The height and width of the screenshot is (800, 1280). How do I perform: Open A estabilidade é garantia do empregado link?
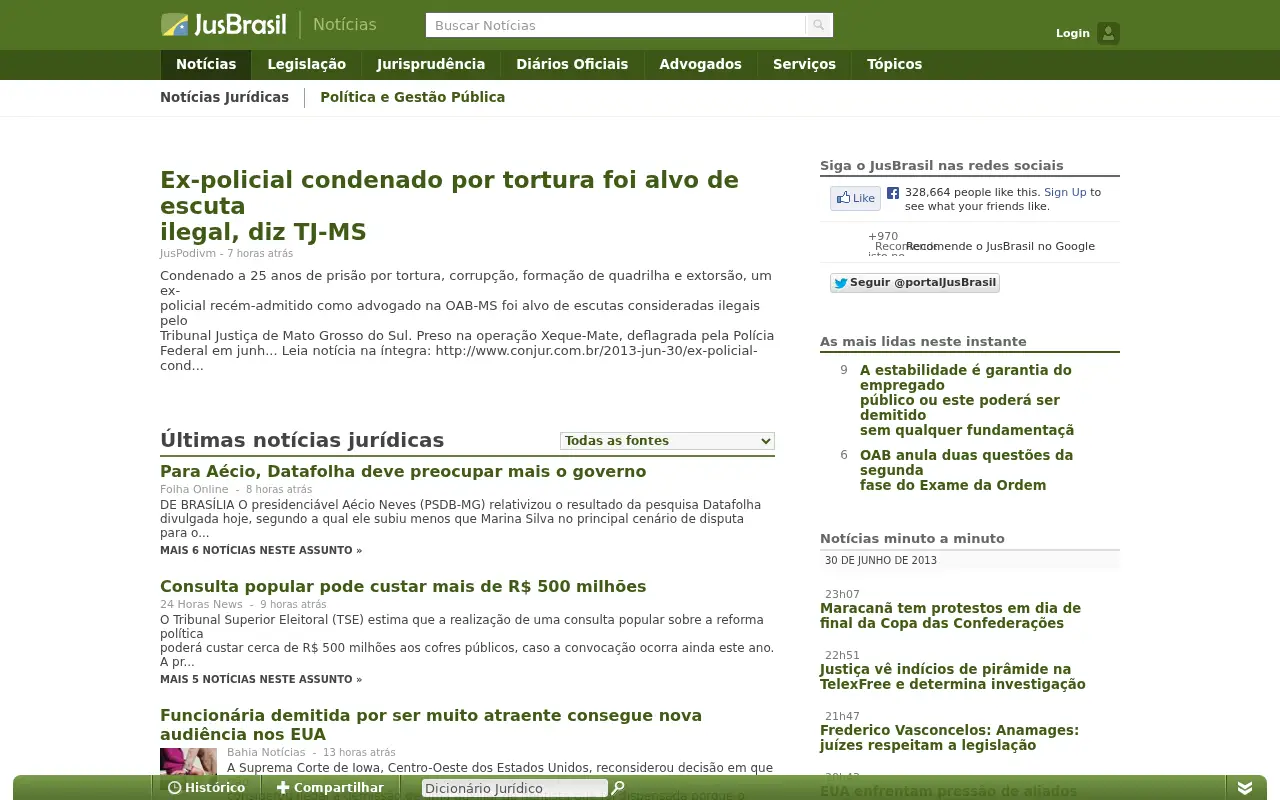967,400
